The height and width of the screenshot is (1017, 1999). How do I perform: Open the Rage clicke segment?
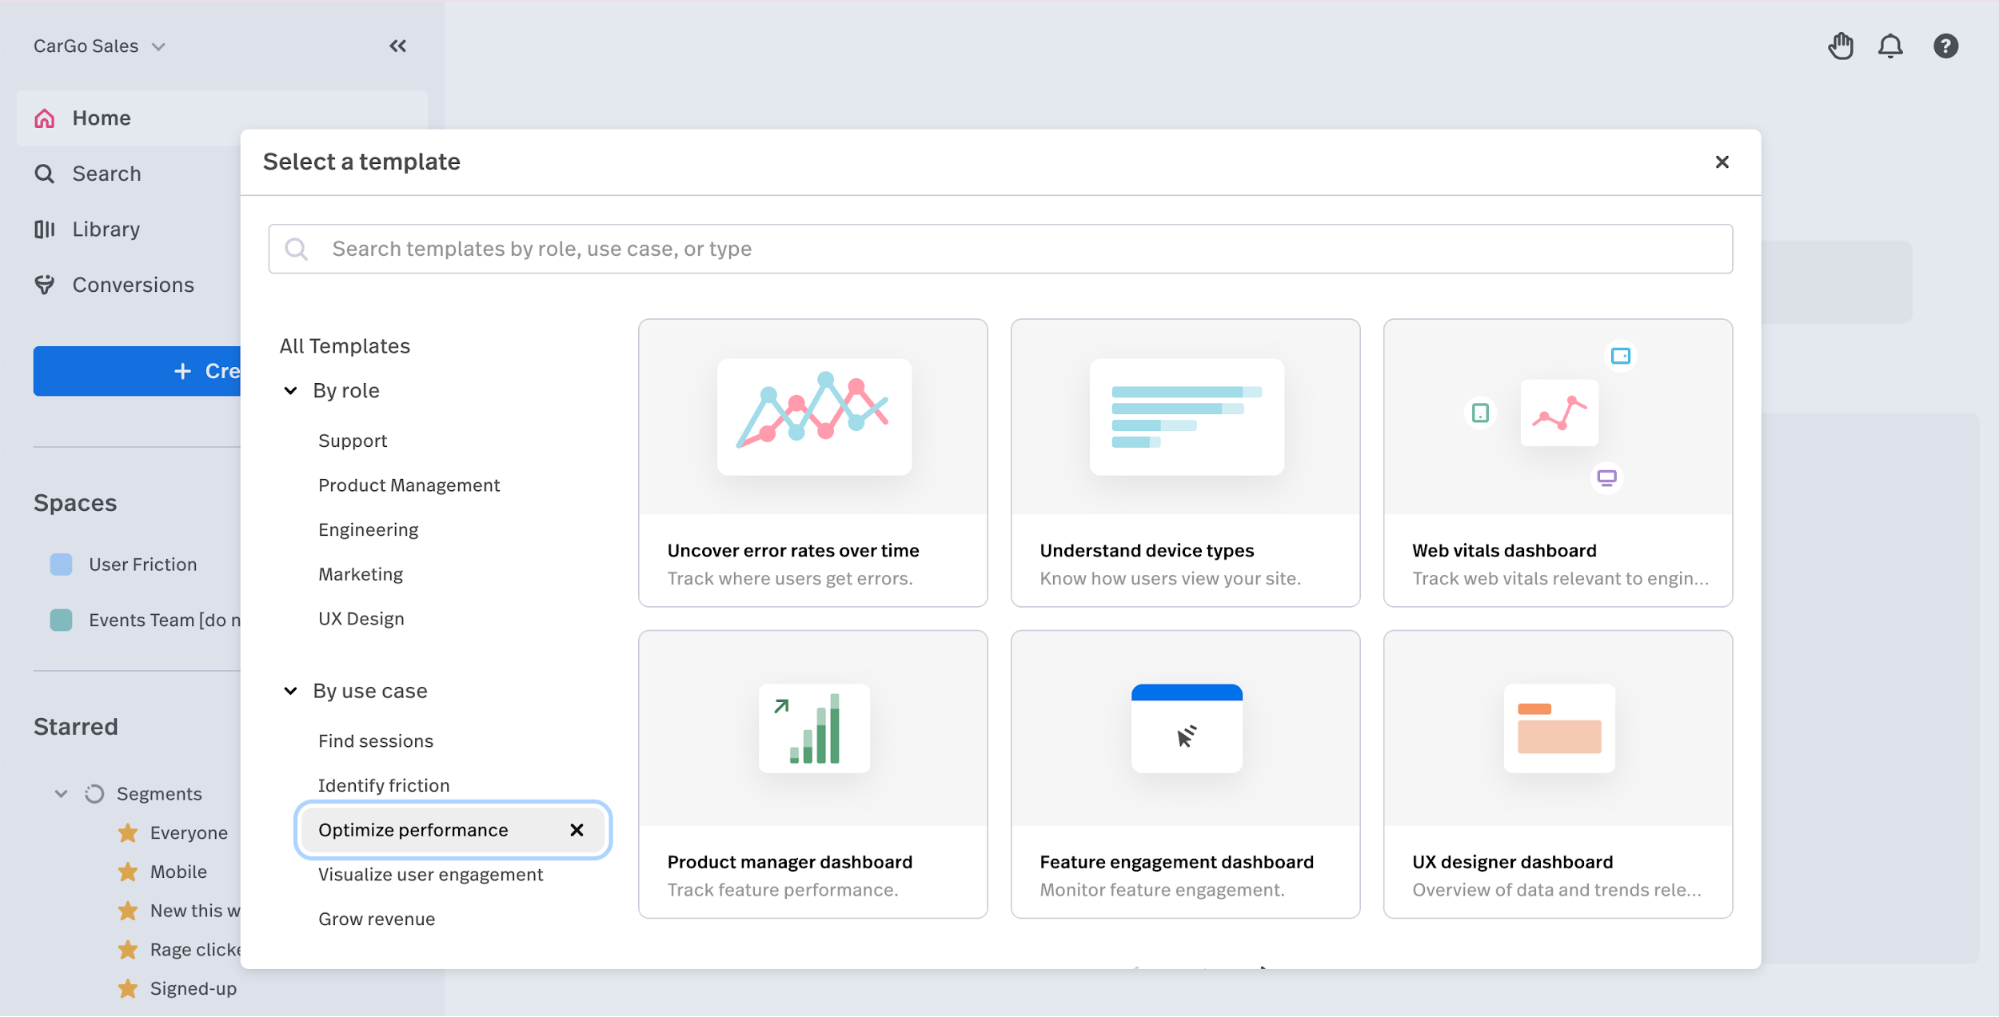pos(195,950)
